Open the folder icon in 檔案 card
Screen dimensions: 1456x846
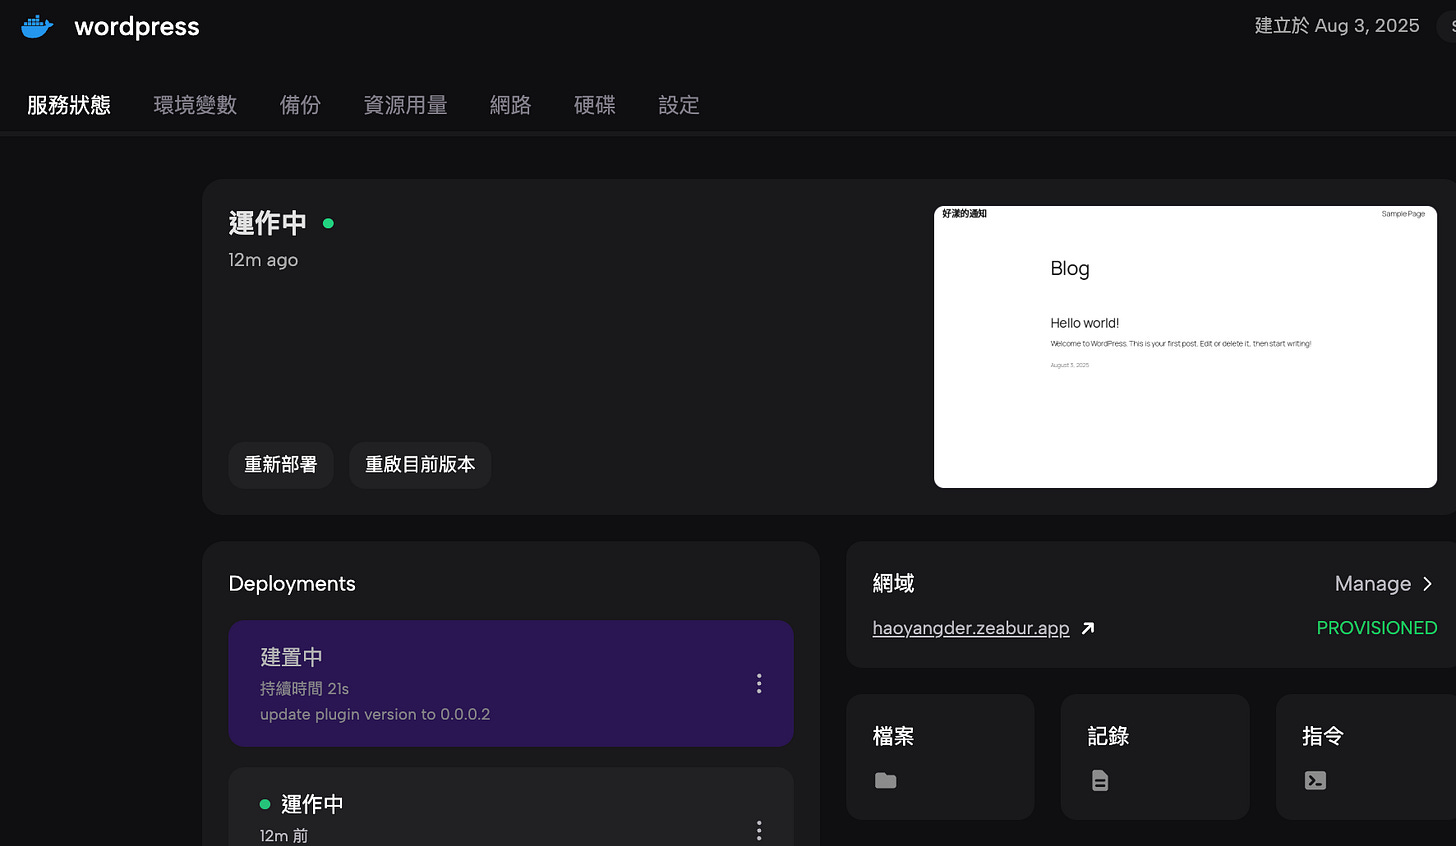click(886, 780)
